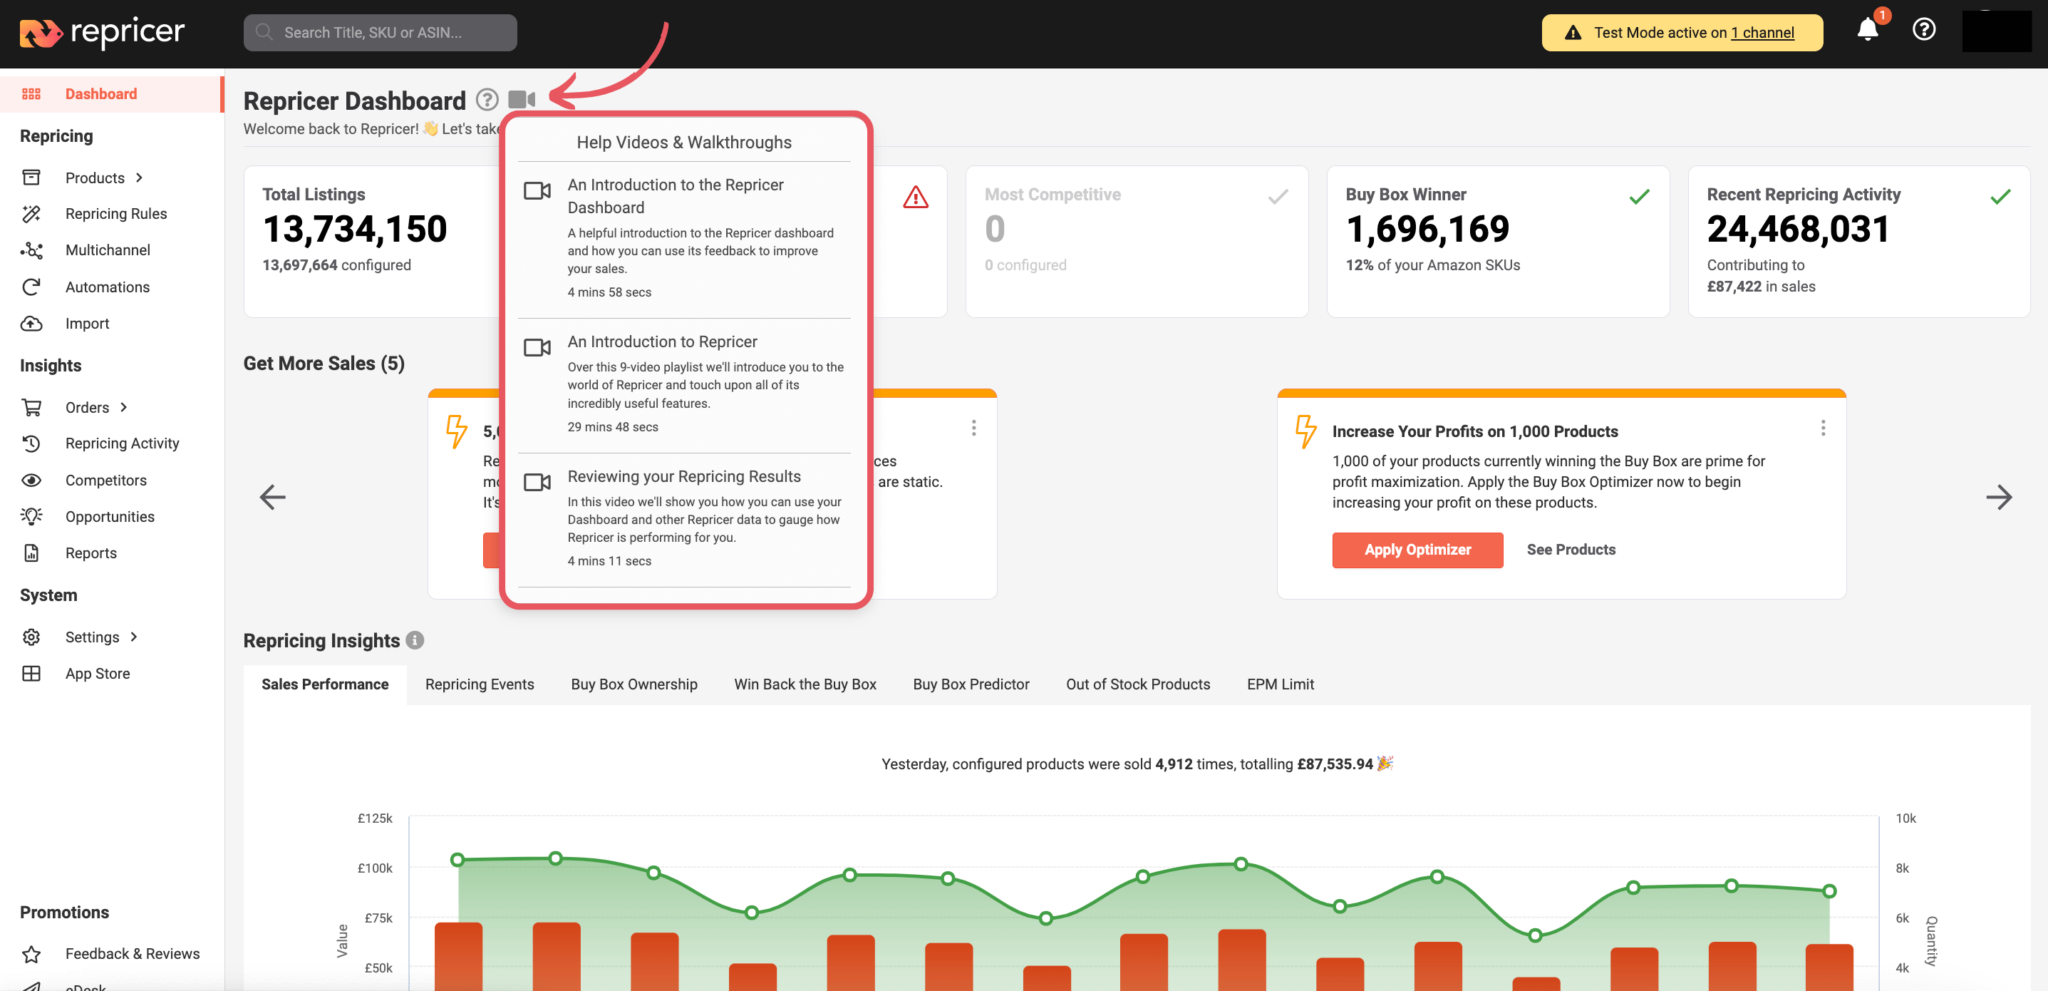Click the Repricing Activity history icon
The width and height of the screenshot is (2048, 991).
coord(32,444)
